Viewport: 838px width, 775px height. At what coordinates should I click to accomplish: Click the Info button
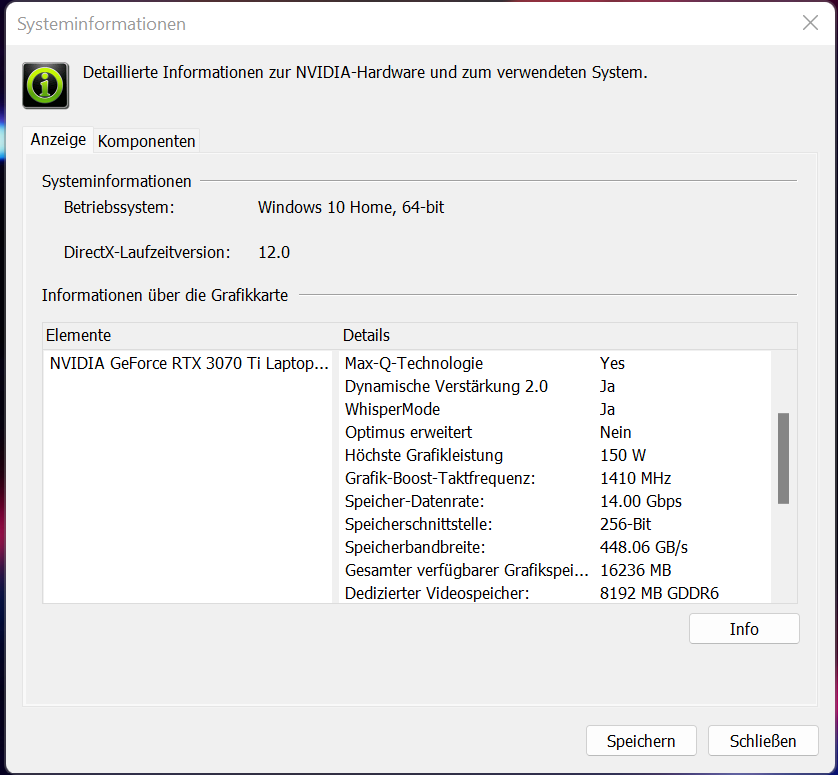[x=744, y=629]
